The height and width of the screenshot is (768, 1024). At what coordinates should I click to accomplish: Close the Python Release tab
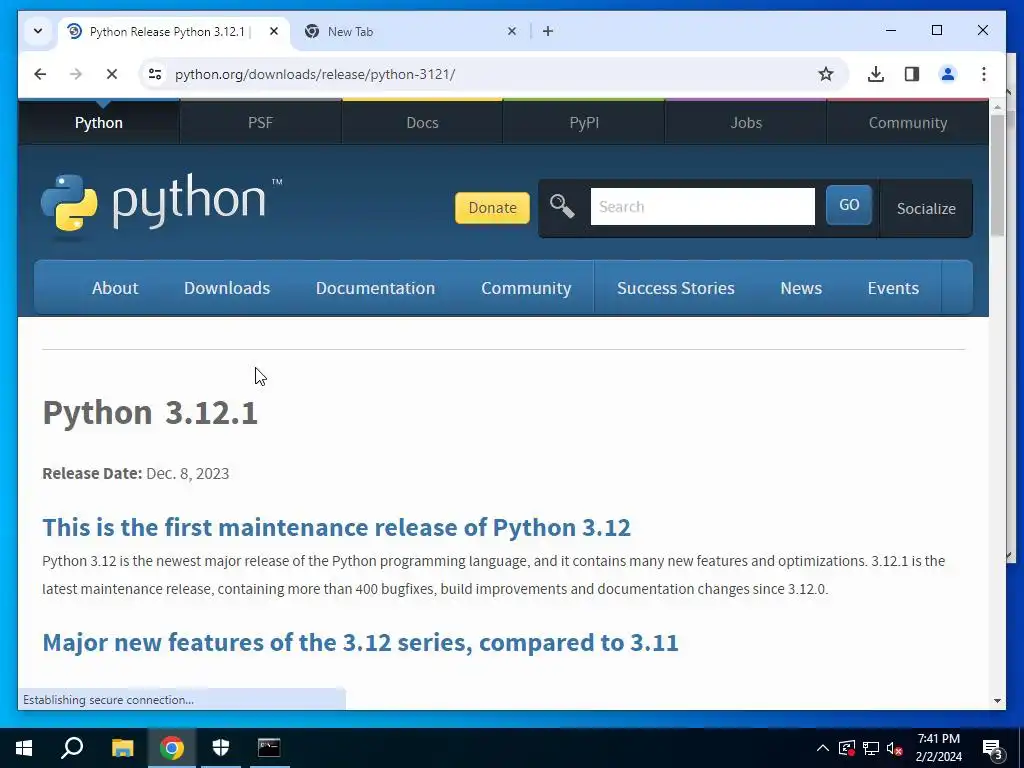(x=274, y=31)
